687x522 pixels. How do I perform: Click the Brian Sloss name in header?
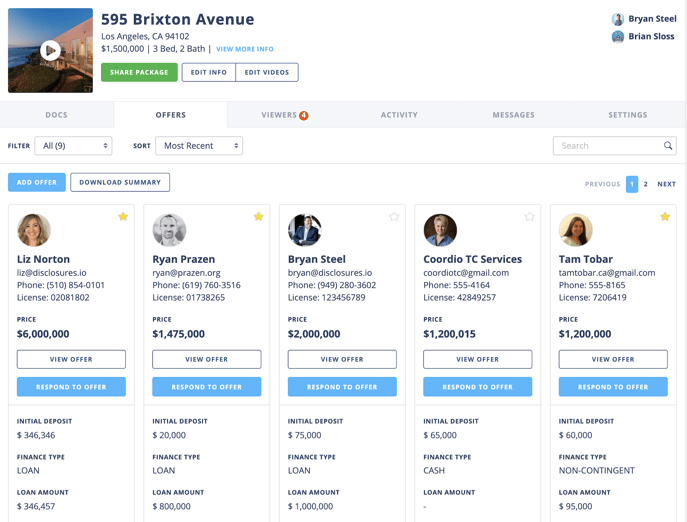[x=651, y=36]
